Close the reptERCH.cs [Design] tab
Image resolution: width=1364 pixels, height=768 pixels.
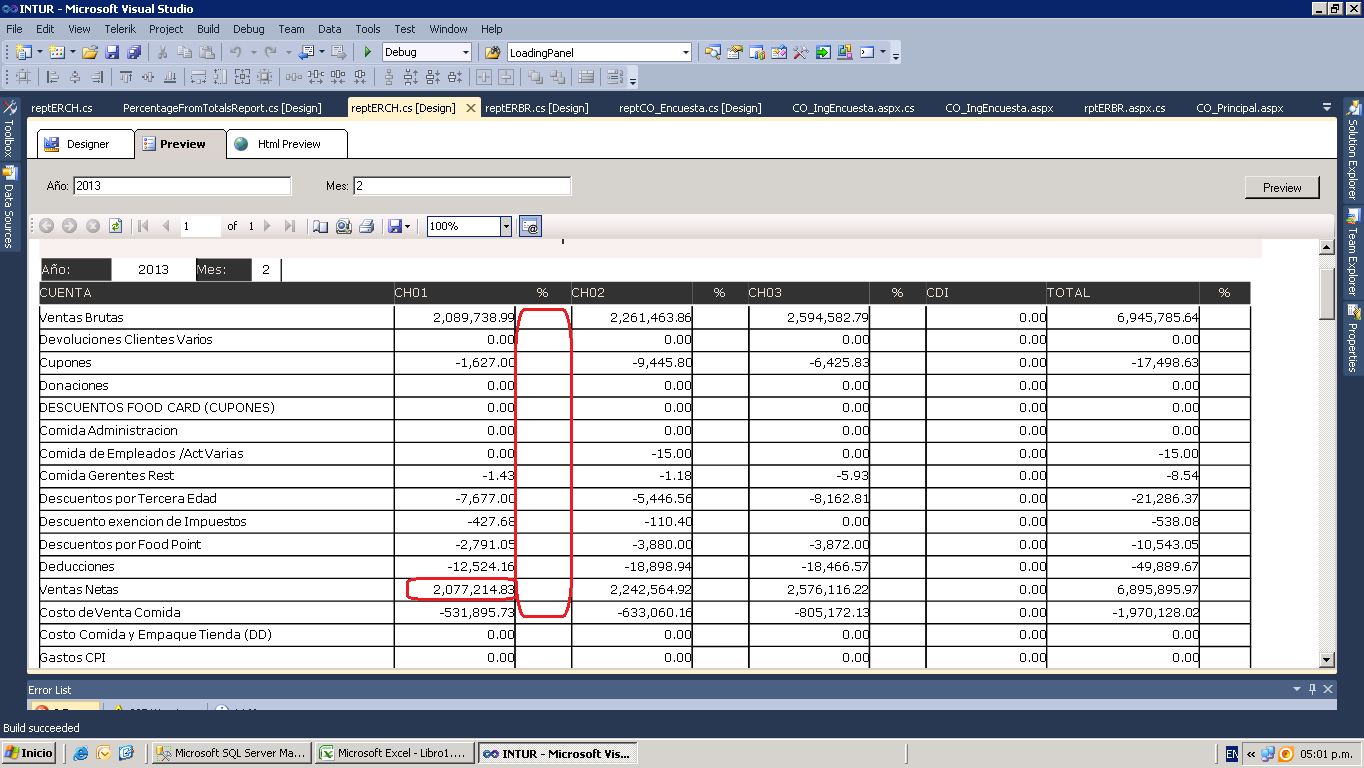(x=469, y=108)
